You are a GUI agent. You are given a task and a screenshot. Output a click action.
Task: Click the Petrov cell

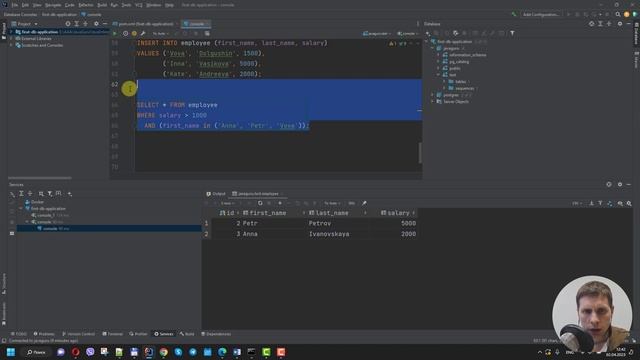(x=320, y=223)
